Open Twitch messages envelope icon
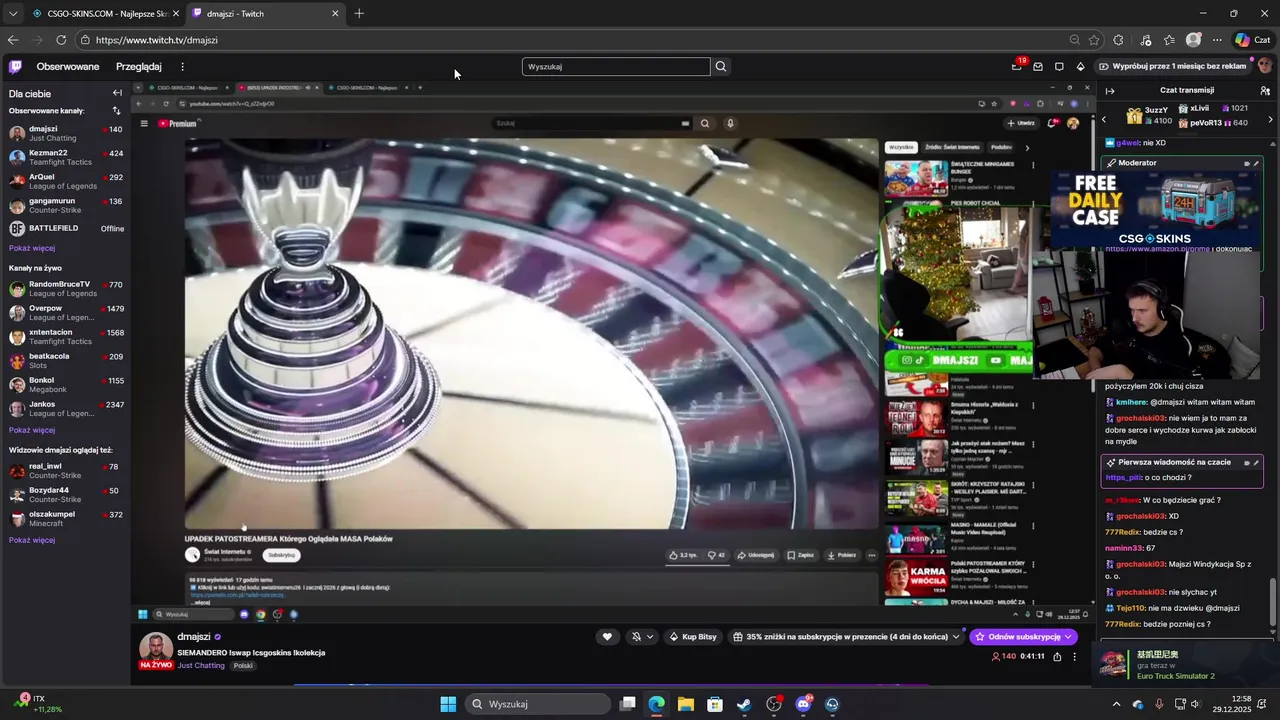Screen dimensions: 1280x720 point(1038,67)
